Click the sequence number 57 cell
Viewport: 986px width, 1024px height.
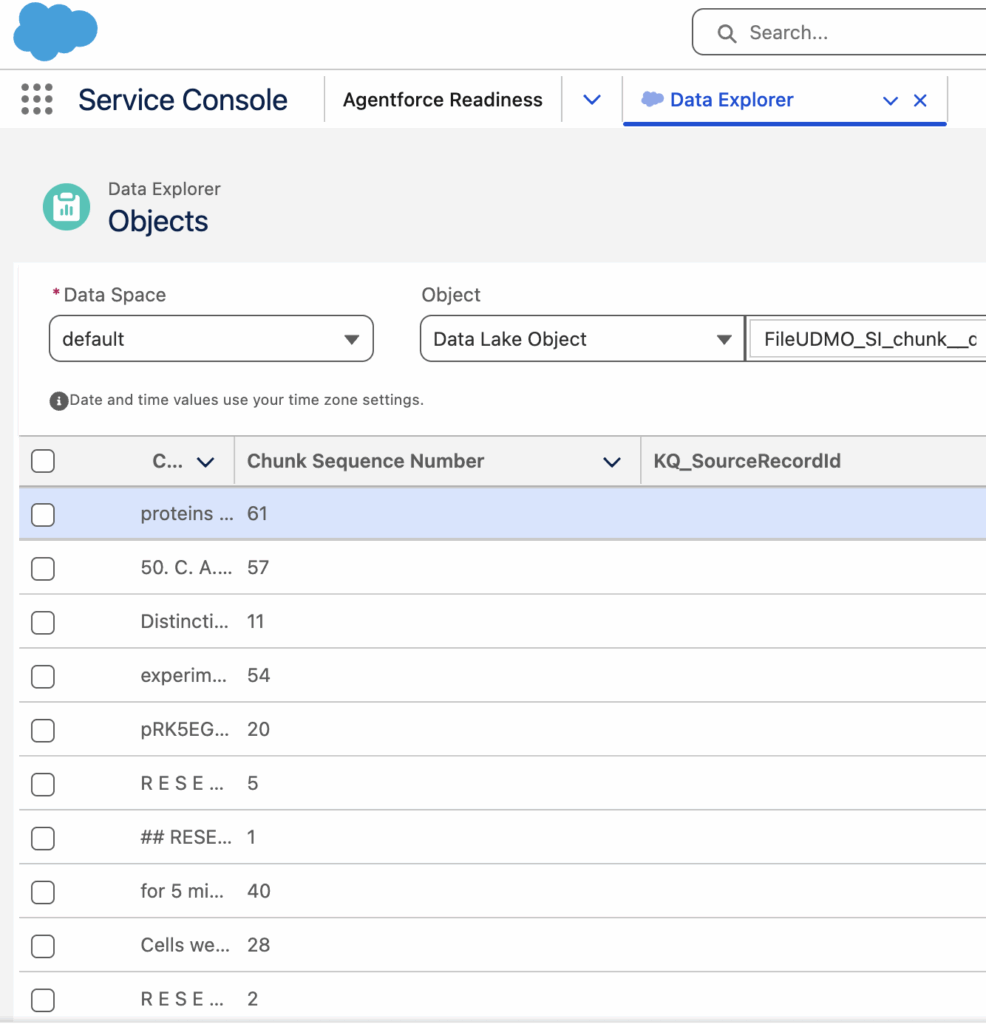click(258, 568)
